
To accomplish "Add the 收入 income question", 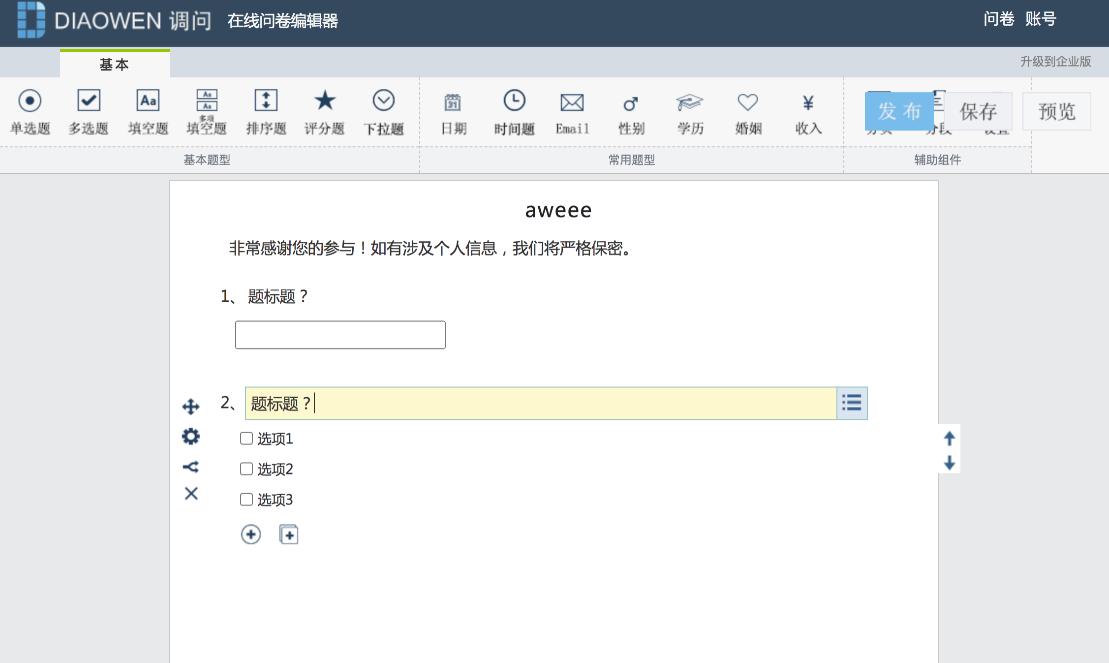I will pyautogui.click(x=807, y=110).
